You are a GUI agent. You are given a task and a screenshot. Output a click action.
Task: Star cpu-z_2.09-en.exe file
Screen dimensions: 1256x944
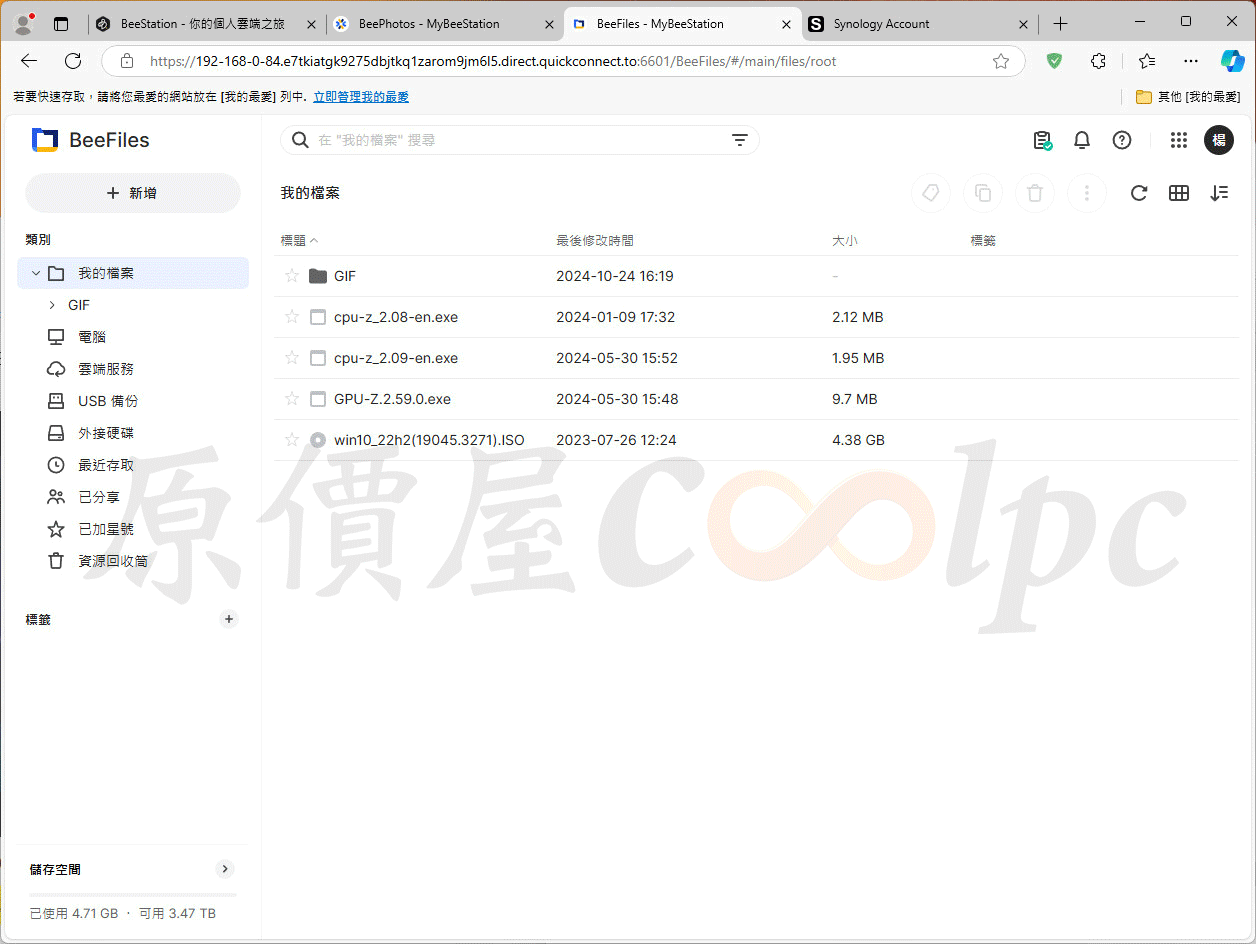292,358
